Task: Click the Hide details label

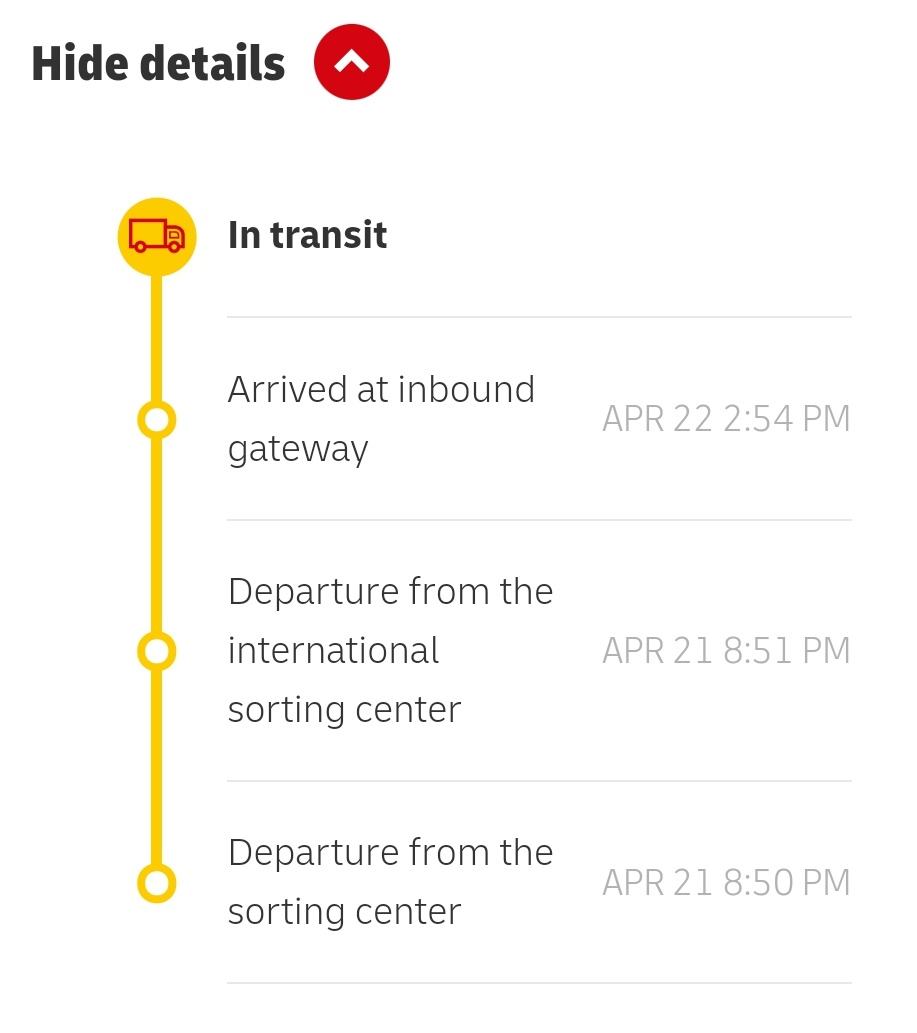Action: [158, 63]
